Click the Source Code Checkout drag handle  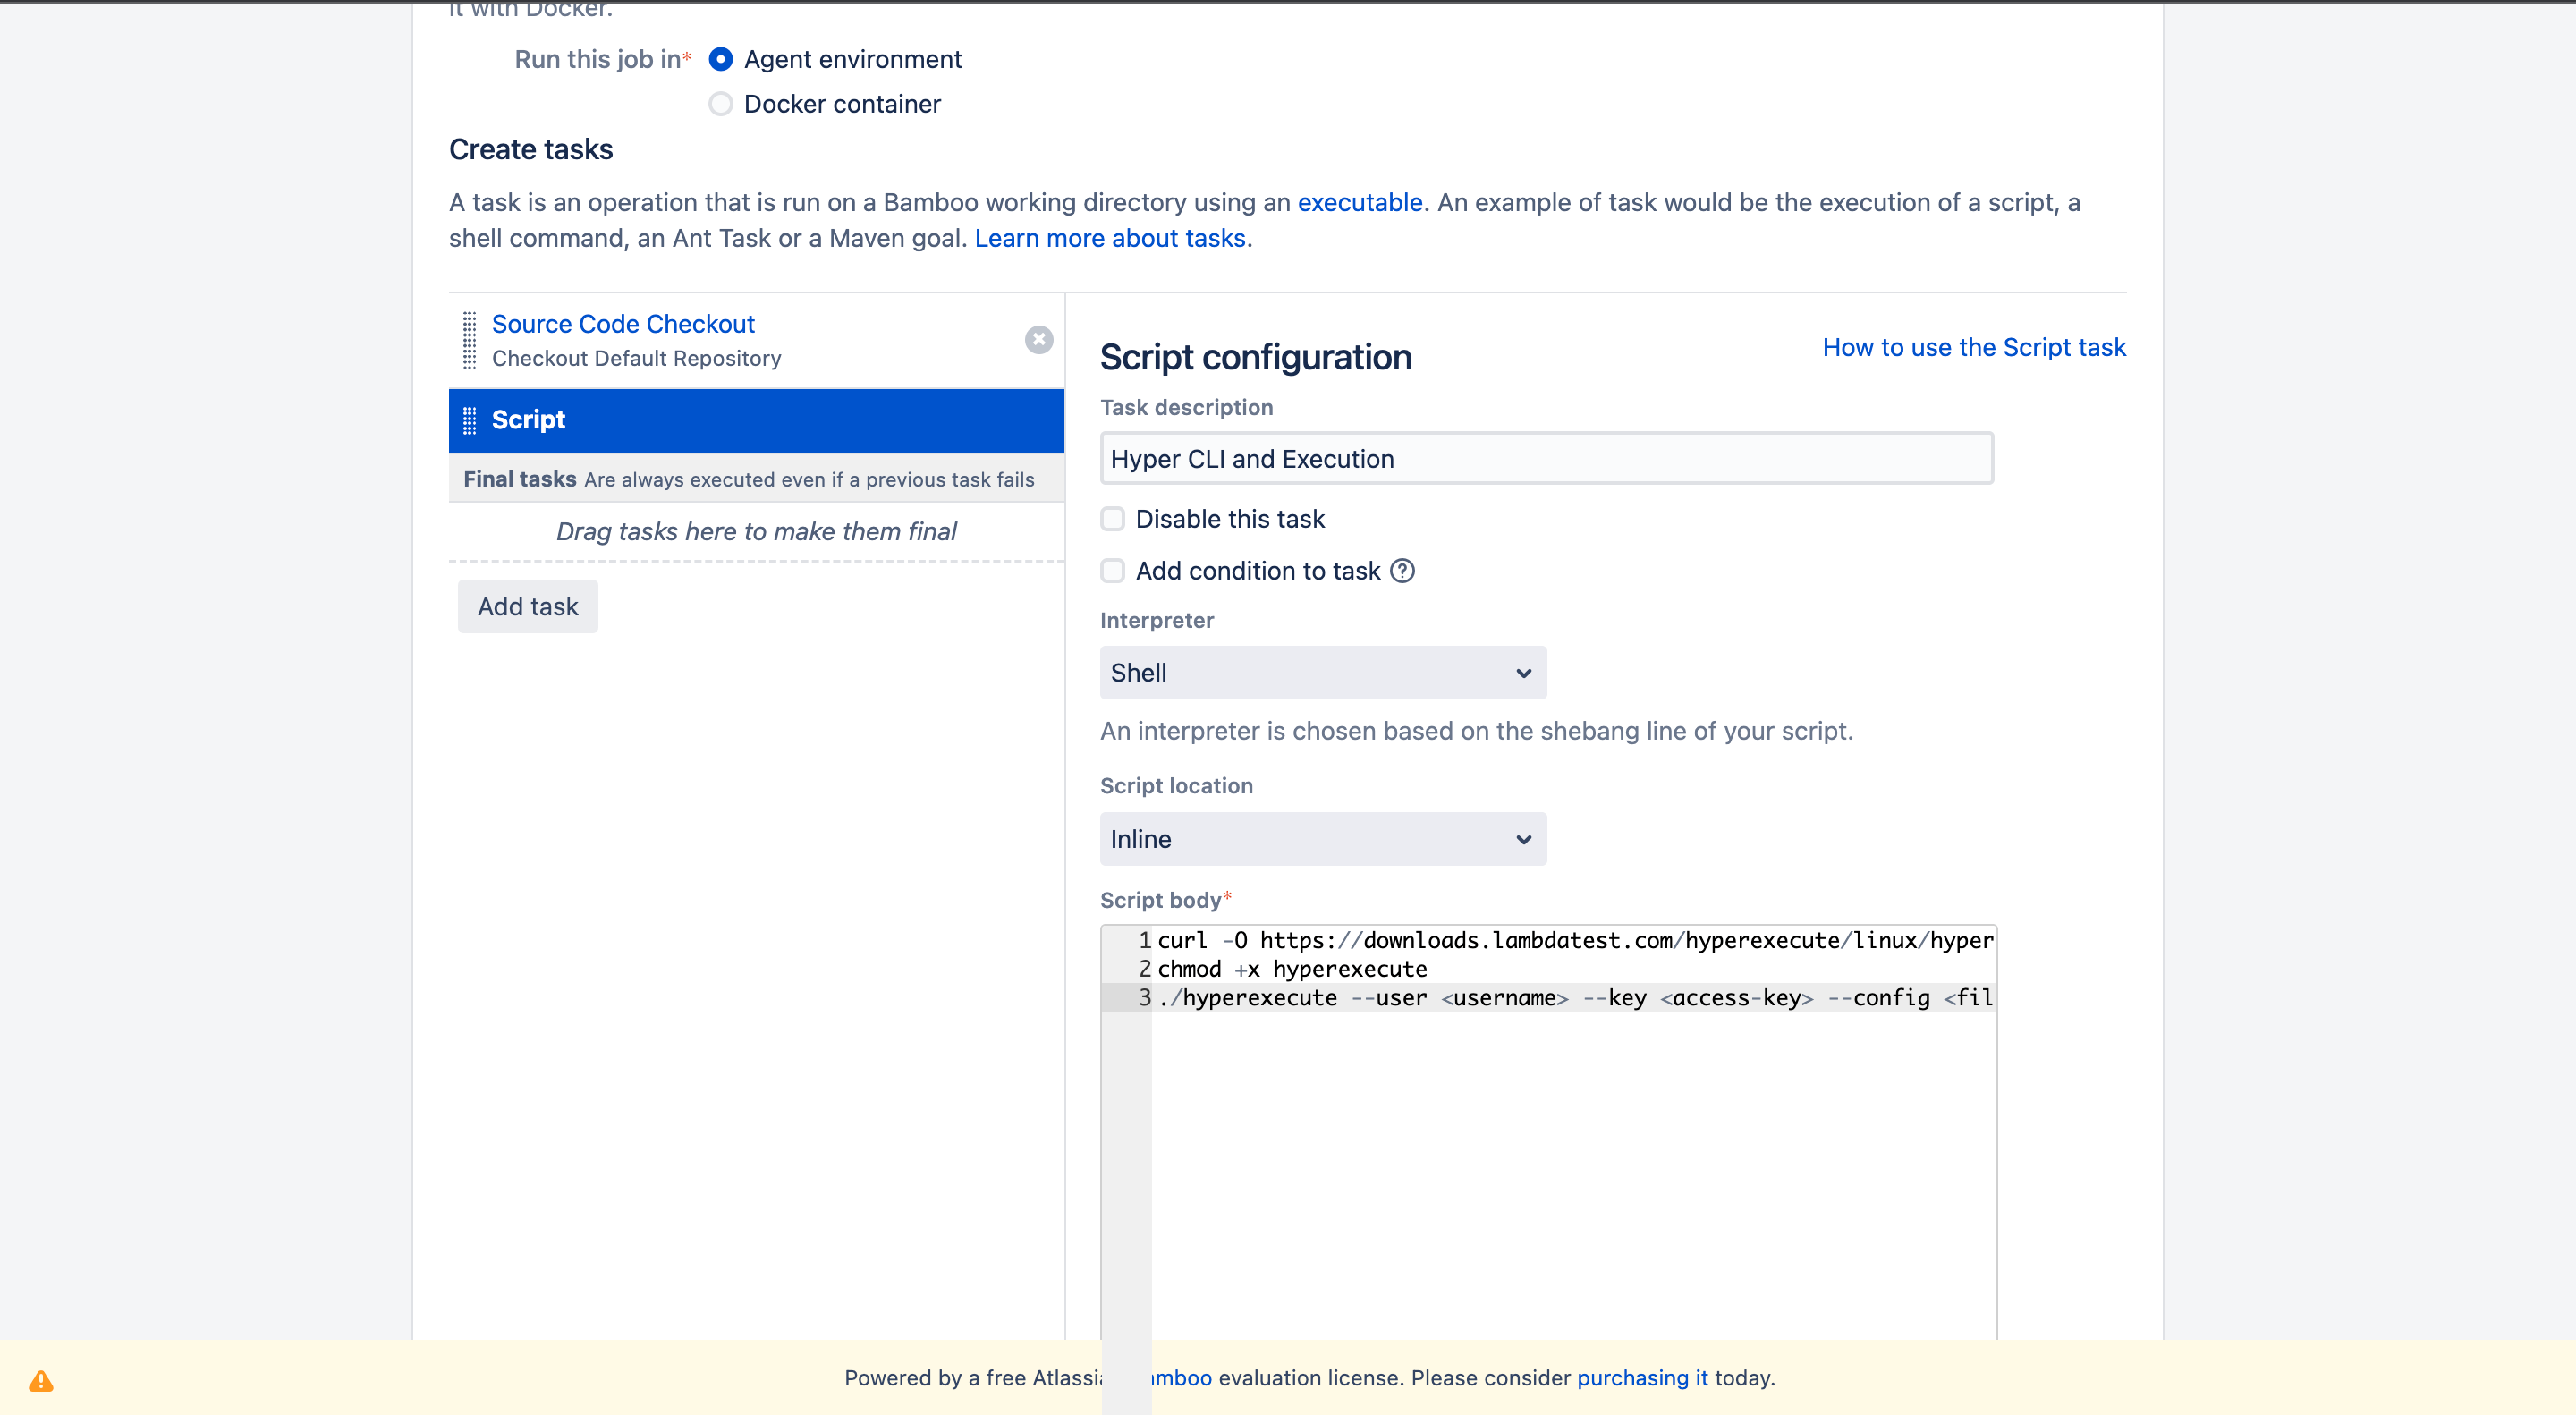click(469, 340)
